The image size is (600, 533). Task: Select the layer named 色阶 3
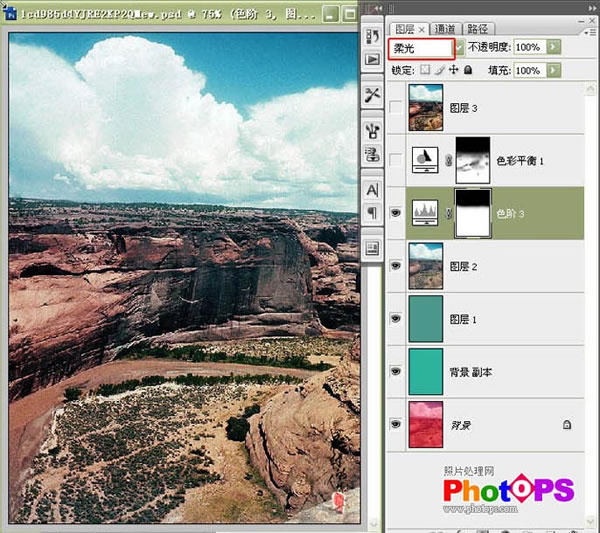510,214
